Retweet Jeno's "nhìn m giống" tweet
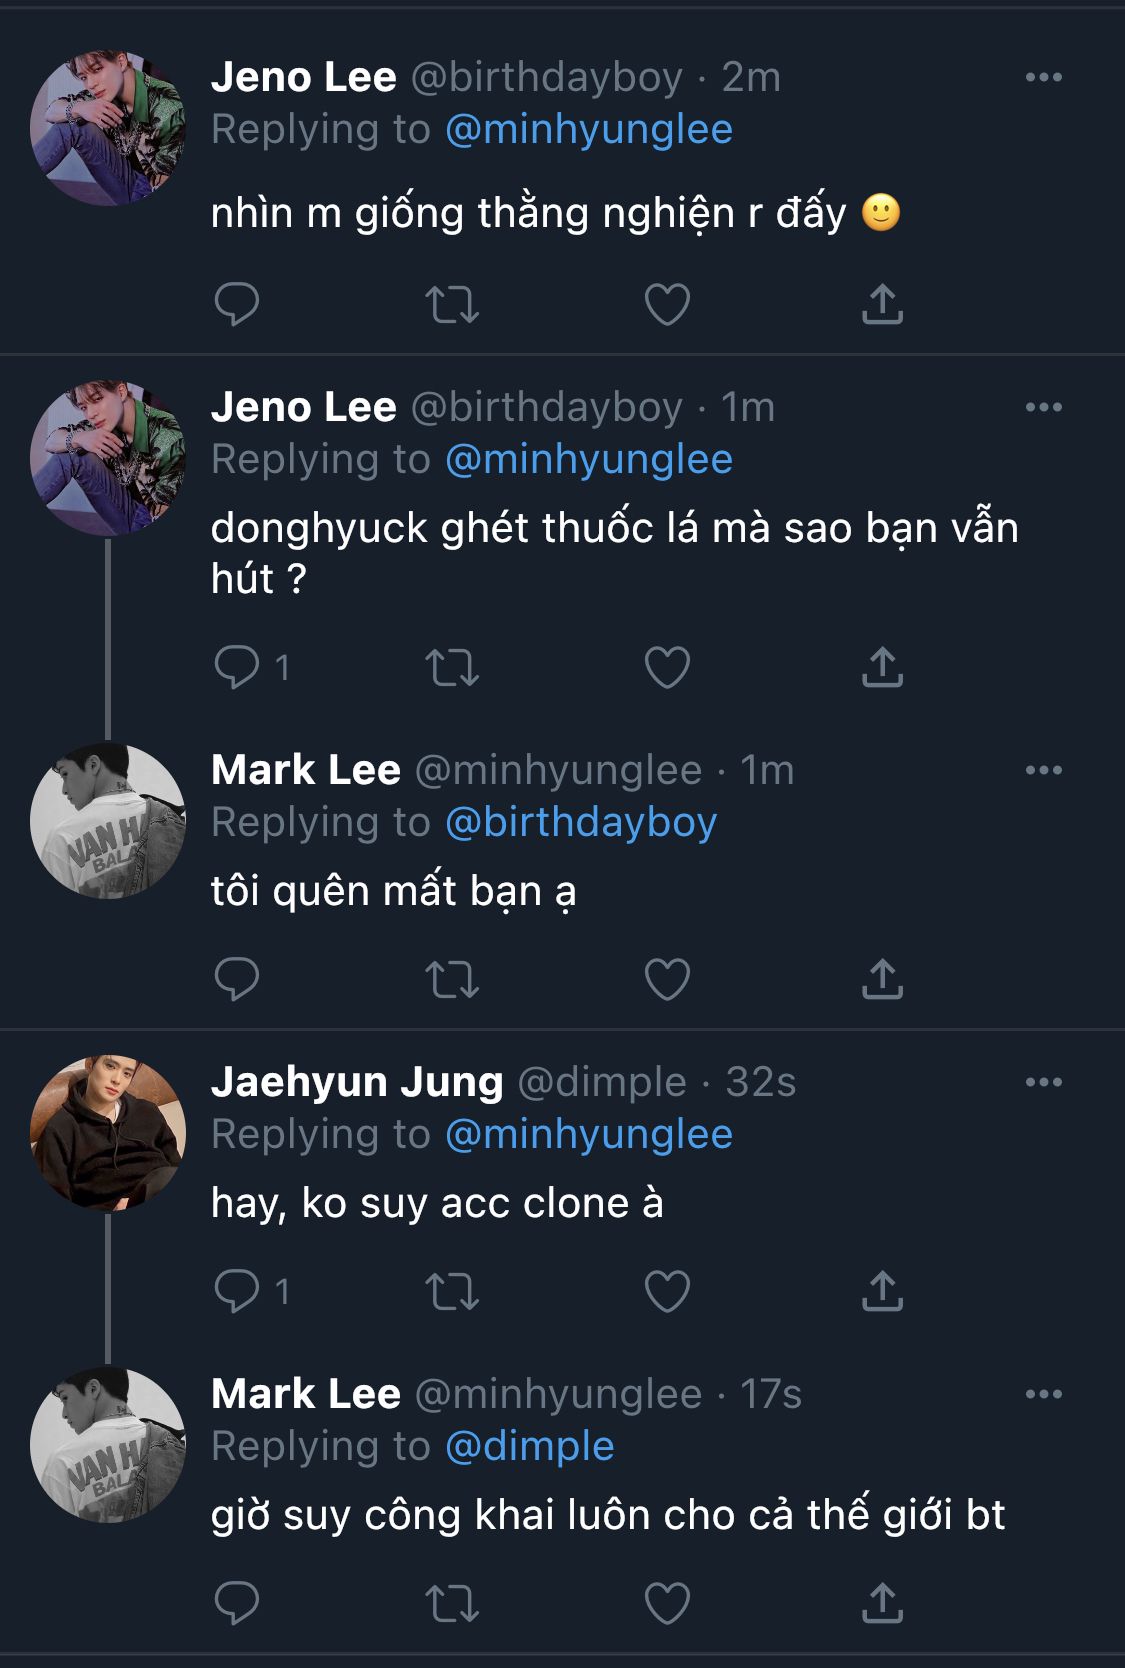 click(452, 304)
